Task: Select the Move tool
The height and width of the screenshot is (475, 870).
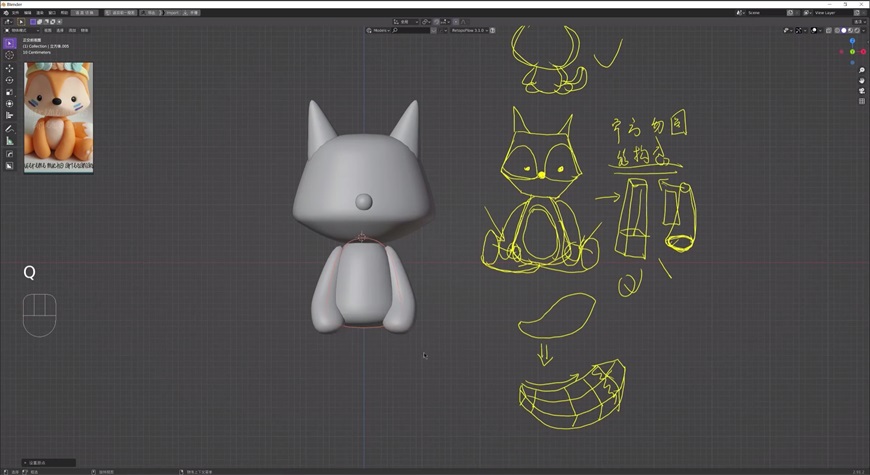Action: click(9, 68)
